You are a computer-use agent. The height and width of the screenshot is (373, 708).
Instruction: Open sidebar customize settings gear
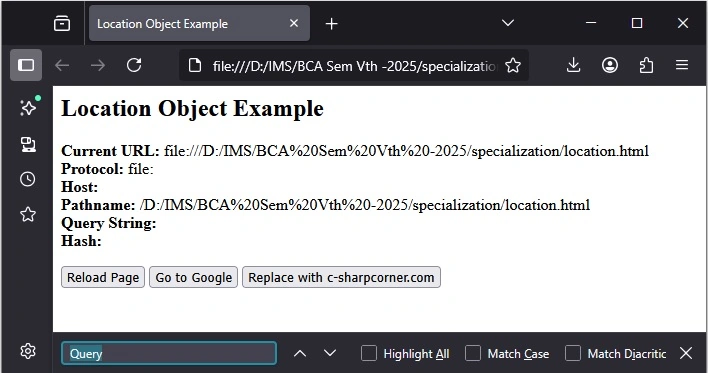pyautogui.click(x=28, y=351)
